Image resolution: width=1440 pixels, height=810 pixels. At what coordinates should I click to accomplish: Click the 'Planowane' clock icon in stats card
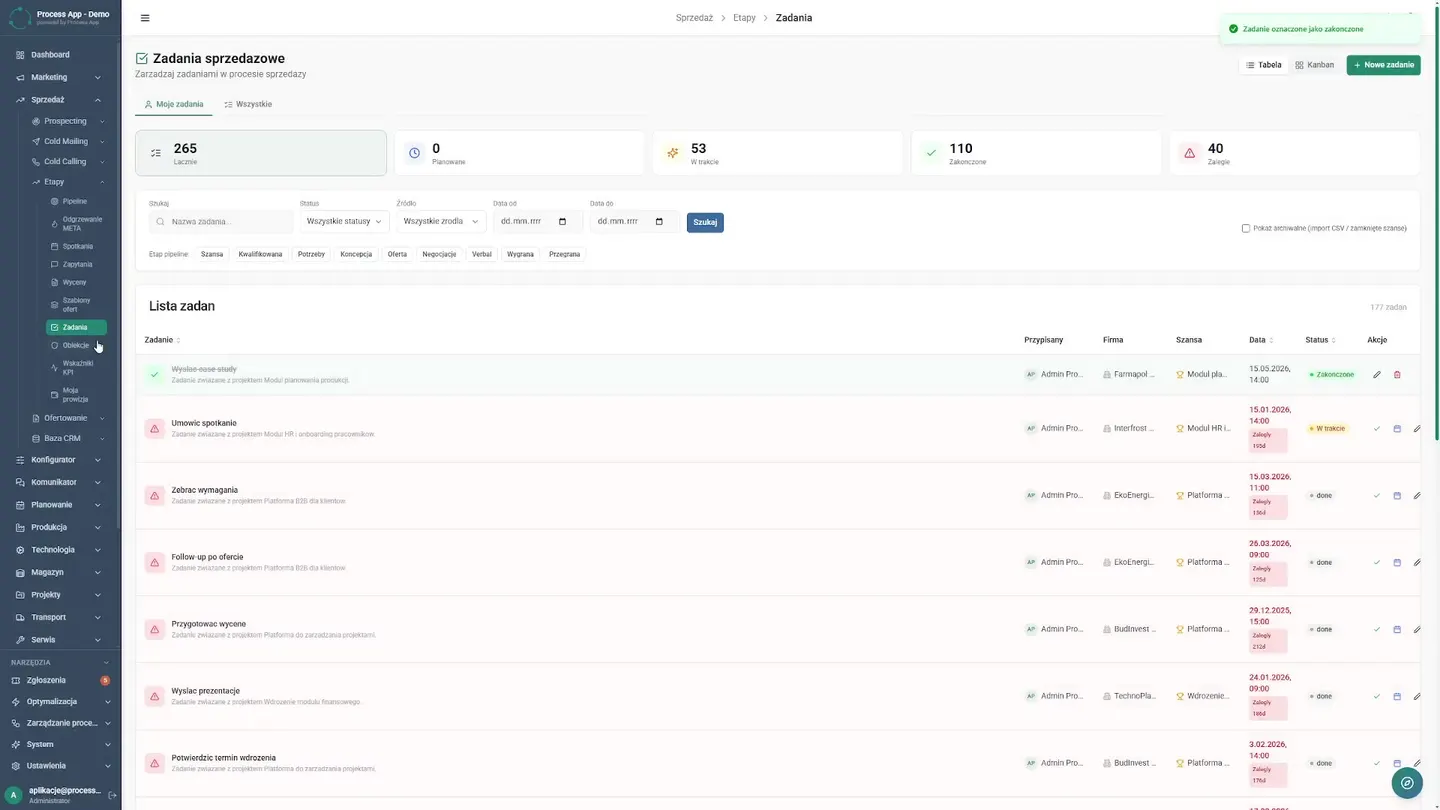click(415, 153)
